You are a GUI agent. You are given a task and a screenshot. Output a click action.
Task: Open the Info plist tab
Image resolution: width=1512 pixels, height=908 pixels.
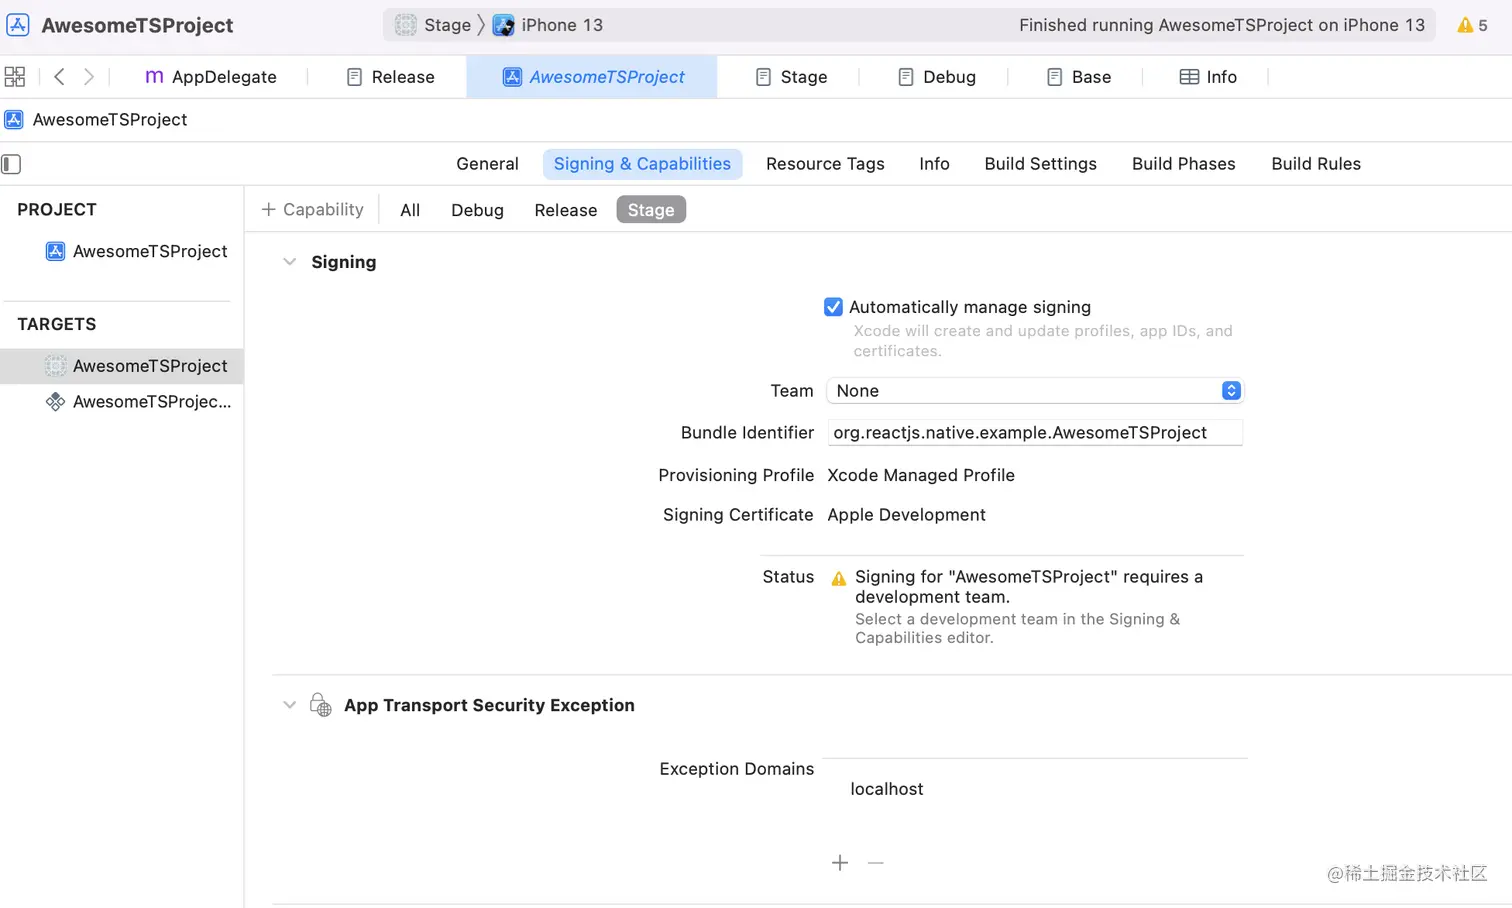(1208, 77)
